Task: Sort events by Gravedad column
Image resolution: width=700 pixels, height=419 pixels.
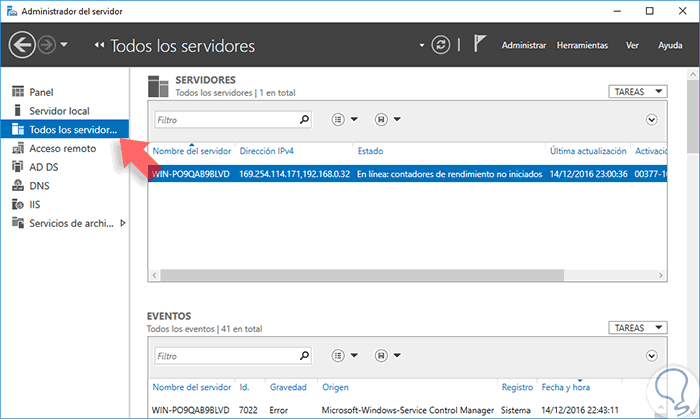Action: 288,387
